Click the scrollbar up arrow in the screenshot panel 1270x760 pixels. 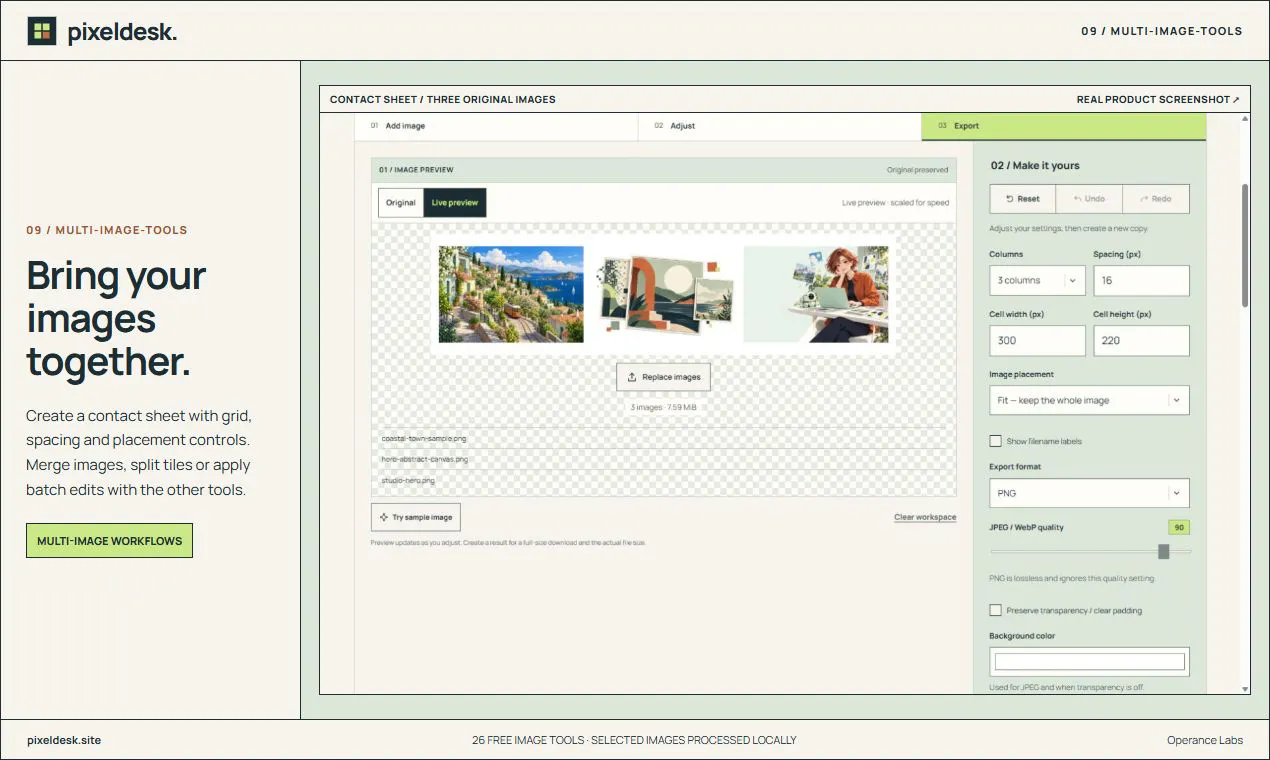click(x=1245, y=119)
